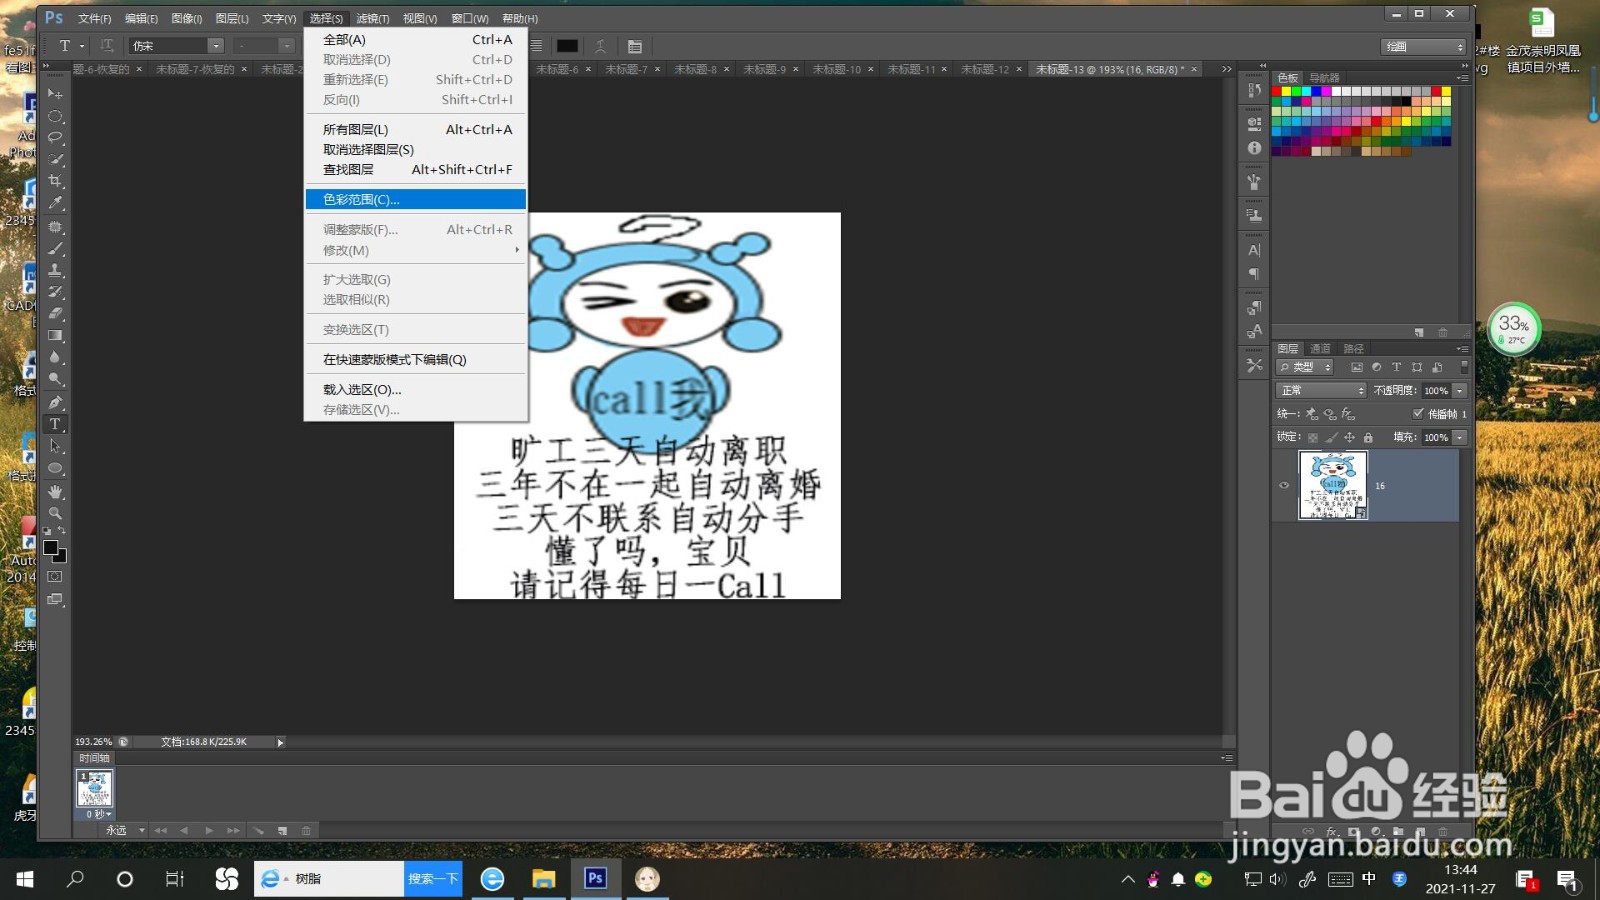This screenshot has height=900, width=1600.
Task: Click menu item 全部(A)
Action: 416,40
